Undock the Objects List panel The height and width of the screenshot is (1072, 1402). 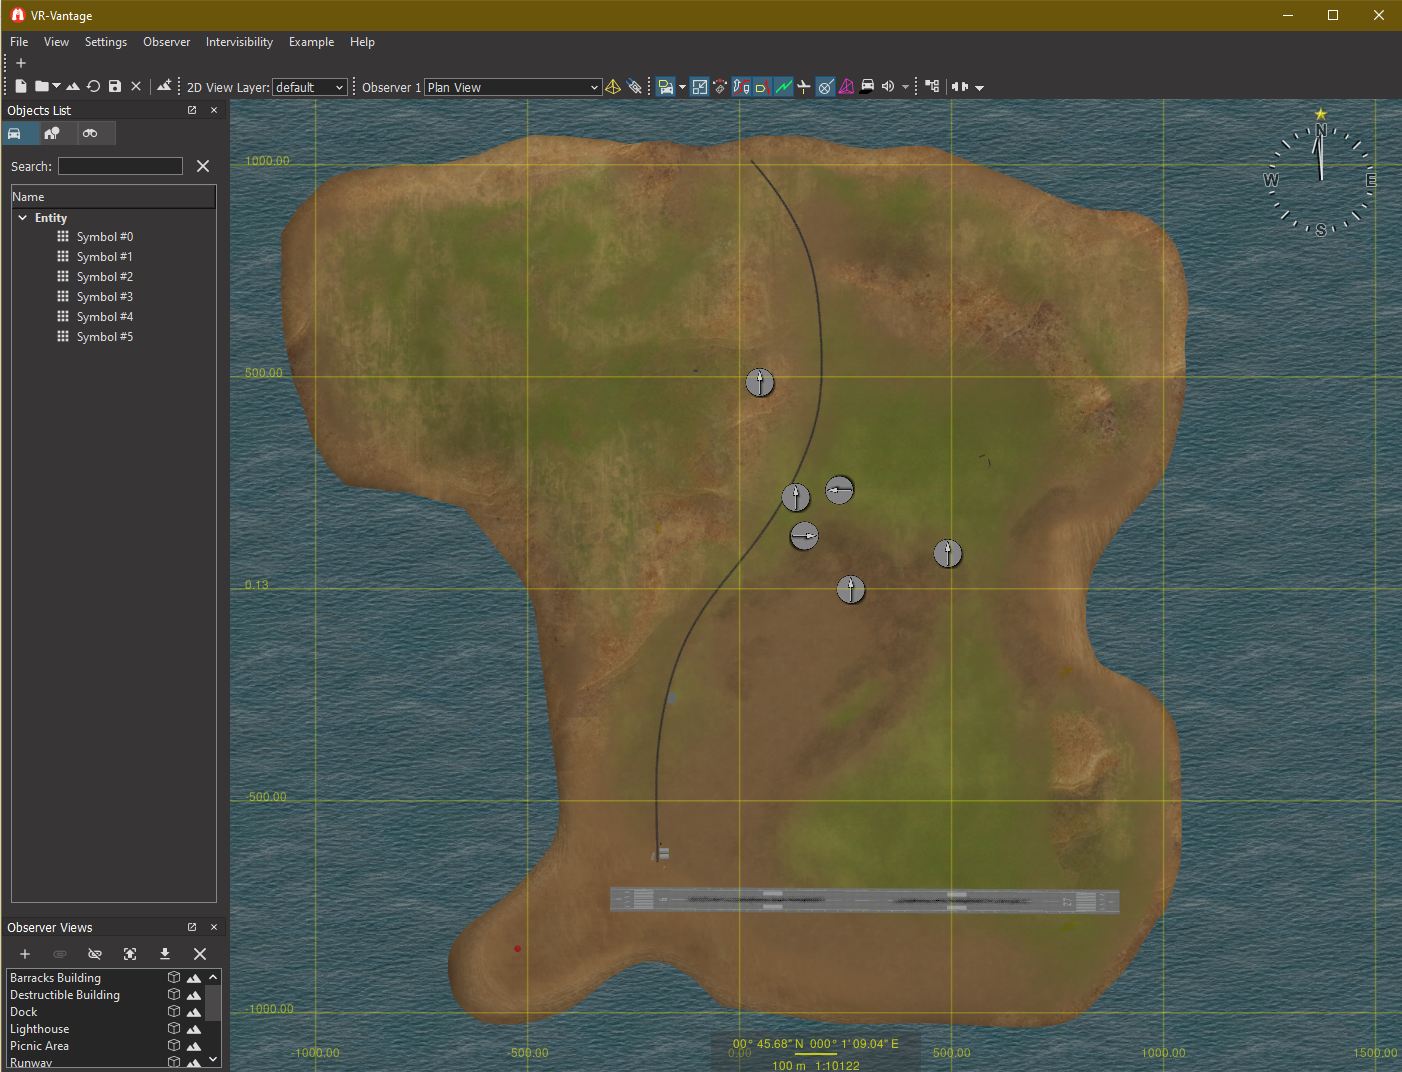coord(192,110)
